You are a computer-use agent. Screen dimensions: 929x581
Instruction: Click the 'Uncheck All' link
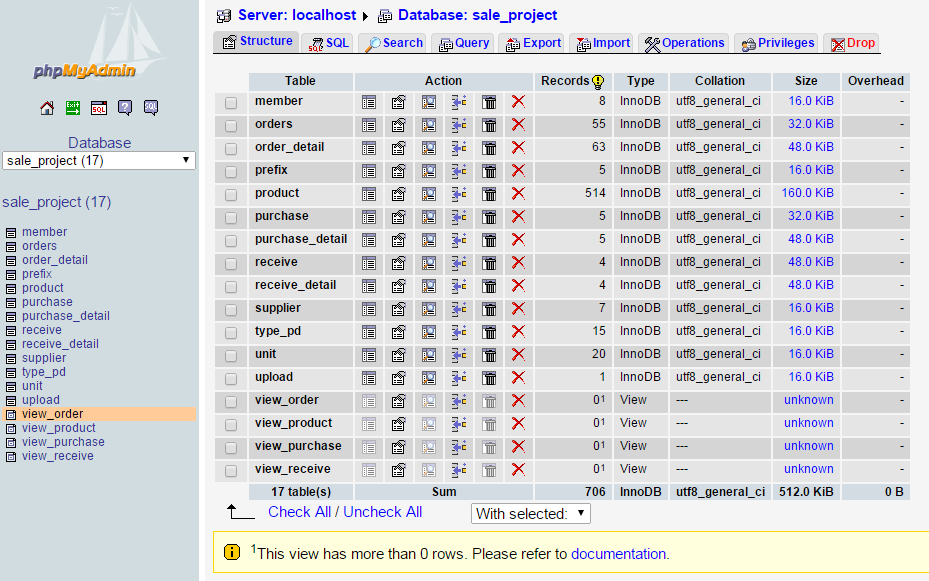click(383, 512)
